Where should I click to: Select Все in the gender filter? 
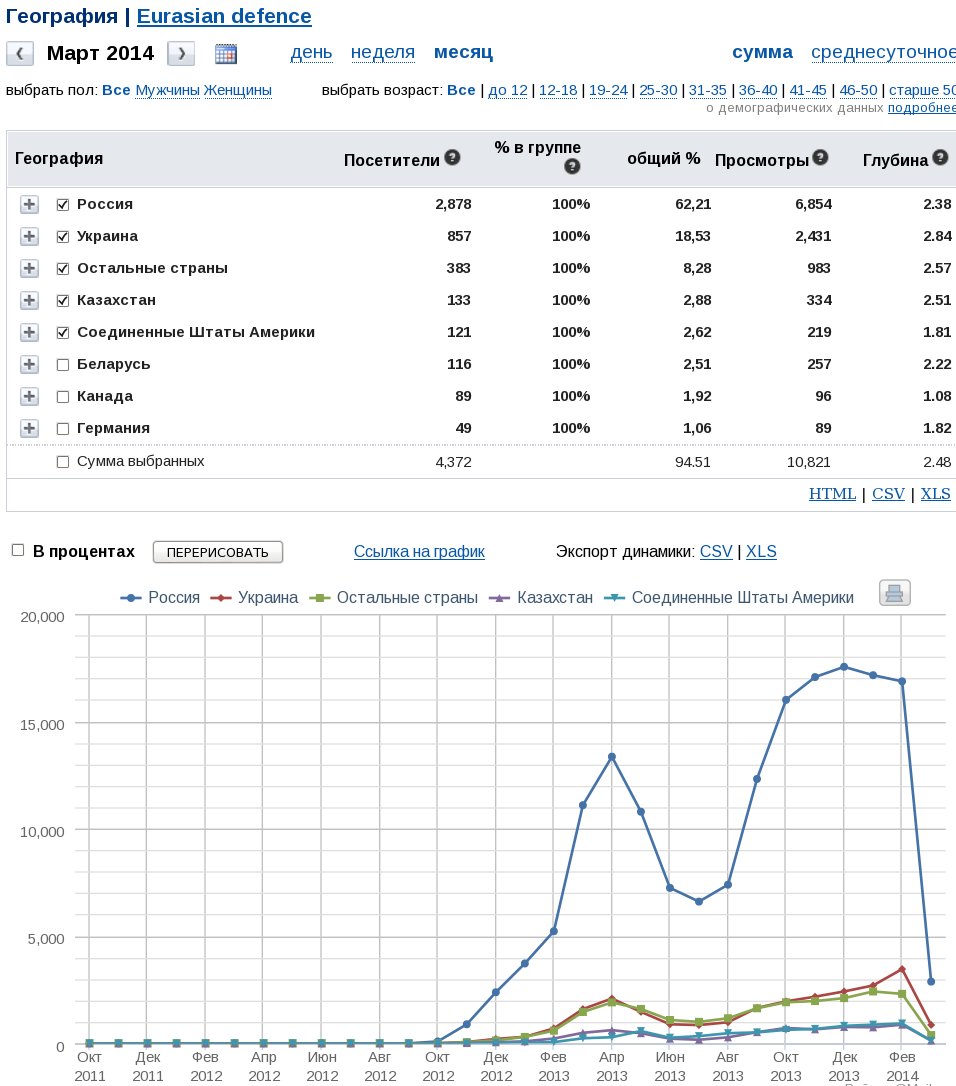pyautogui.click(x=116, y=90)
